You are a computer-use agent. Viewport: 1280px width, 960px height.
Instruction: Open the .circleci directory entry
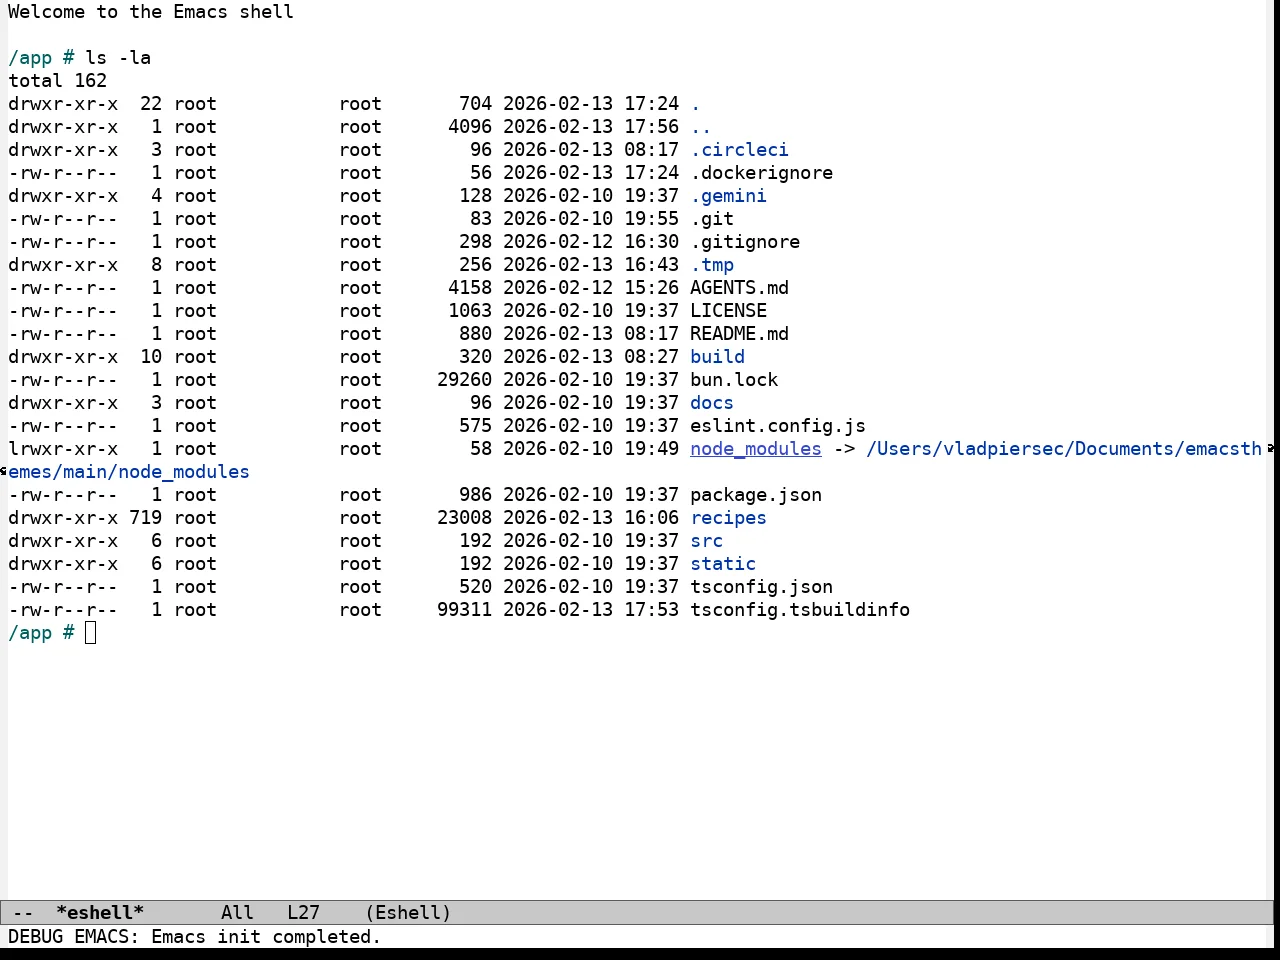739,150
